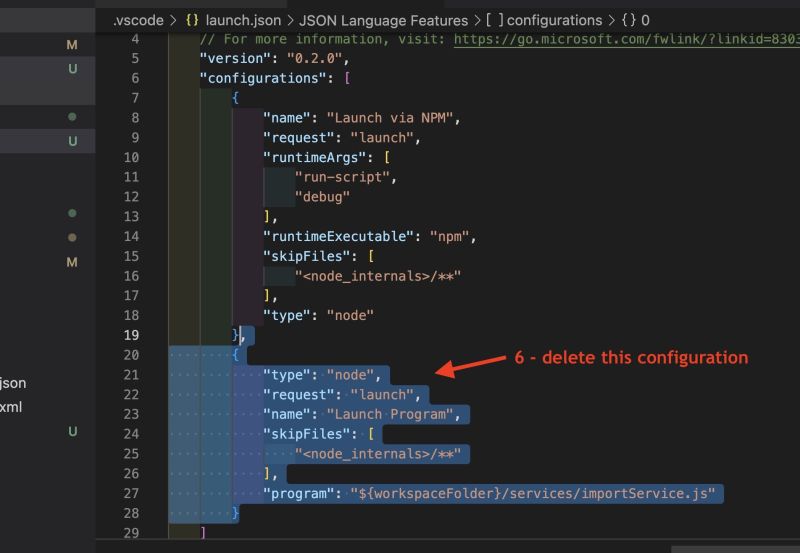Open JSON Language Features breadcrumb
The height and width of the screenshot is (553, 800).
pos(383,20)
